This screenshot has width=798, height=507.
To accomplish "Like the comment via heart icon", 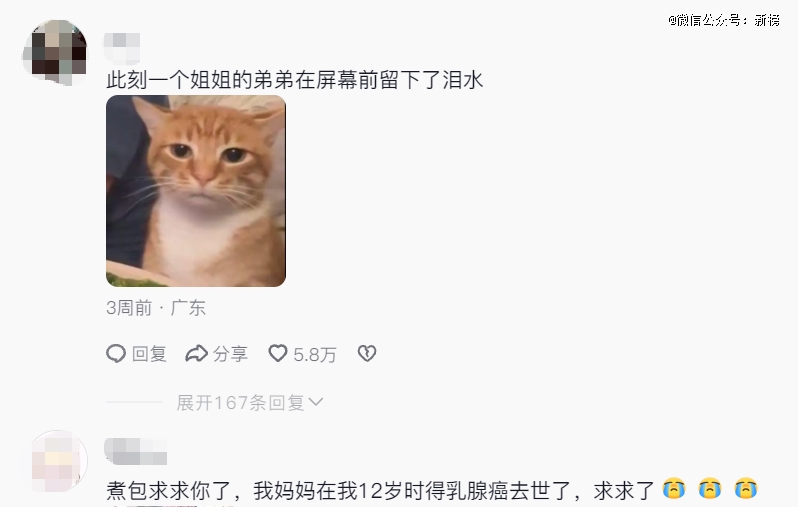I will point(278,353).
